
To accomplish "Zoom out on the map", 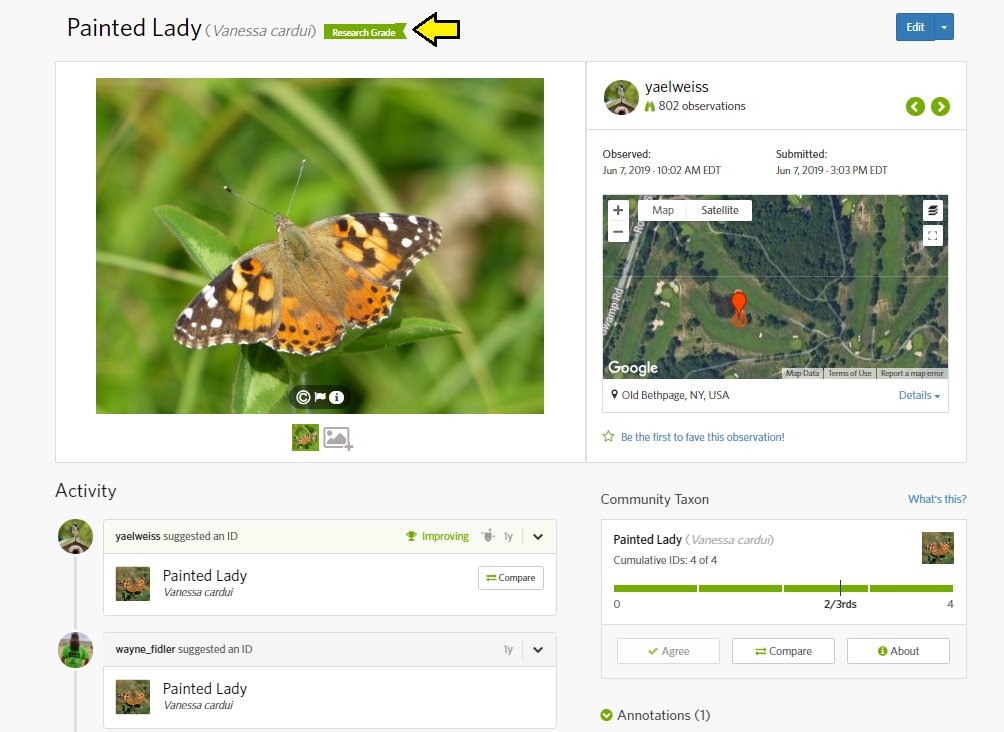I will [618, 232].
